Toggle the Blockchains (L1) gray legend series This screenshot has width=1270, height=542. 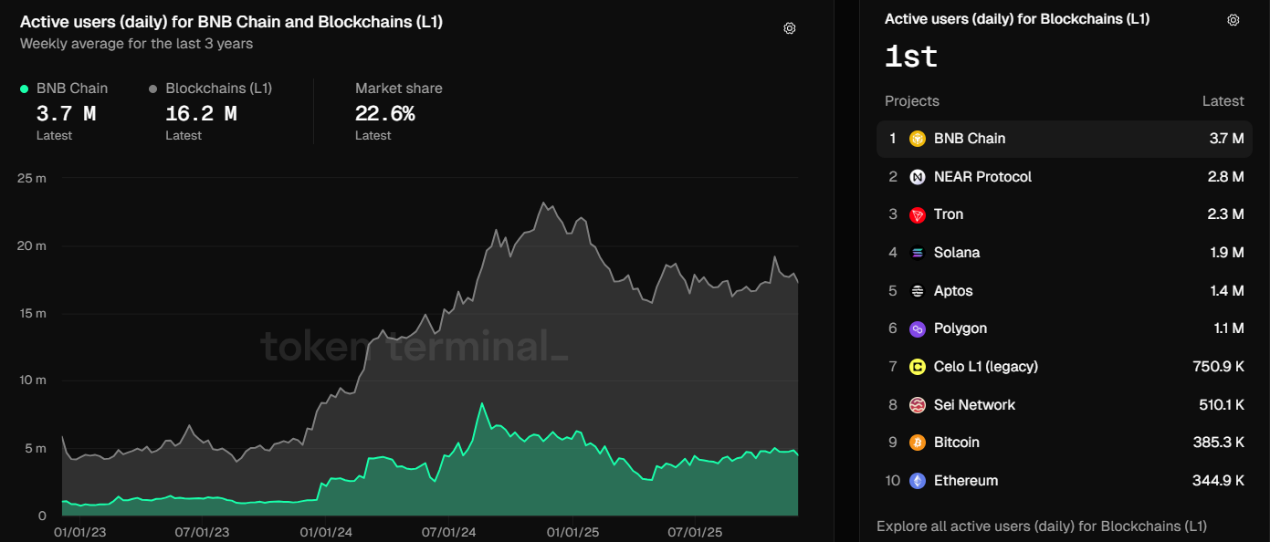click(210, 88)
